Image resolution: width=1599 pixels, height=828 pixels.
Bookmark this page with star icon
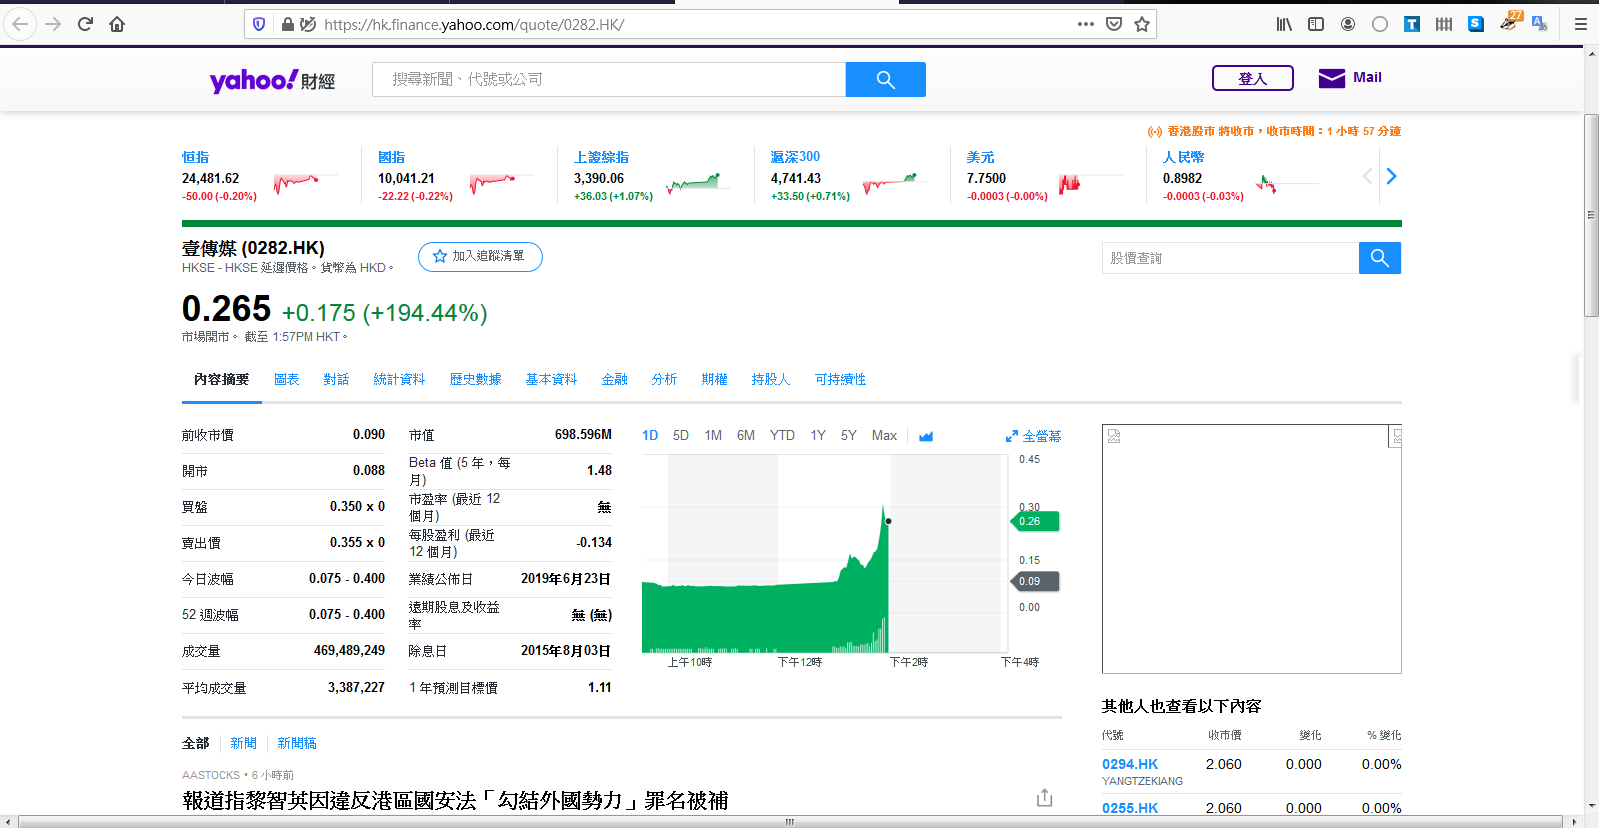tap(1142, 24)
